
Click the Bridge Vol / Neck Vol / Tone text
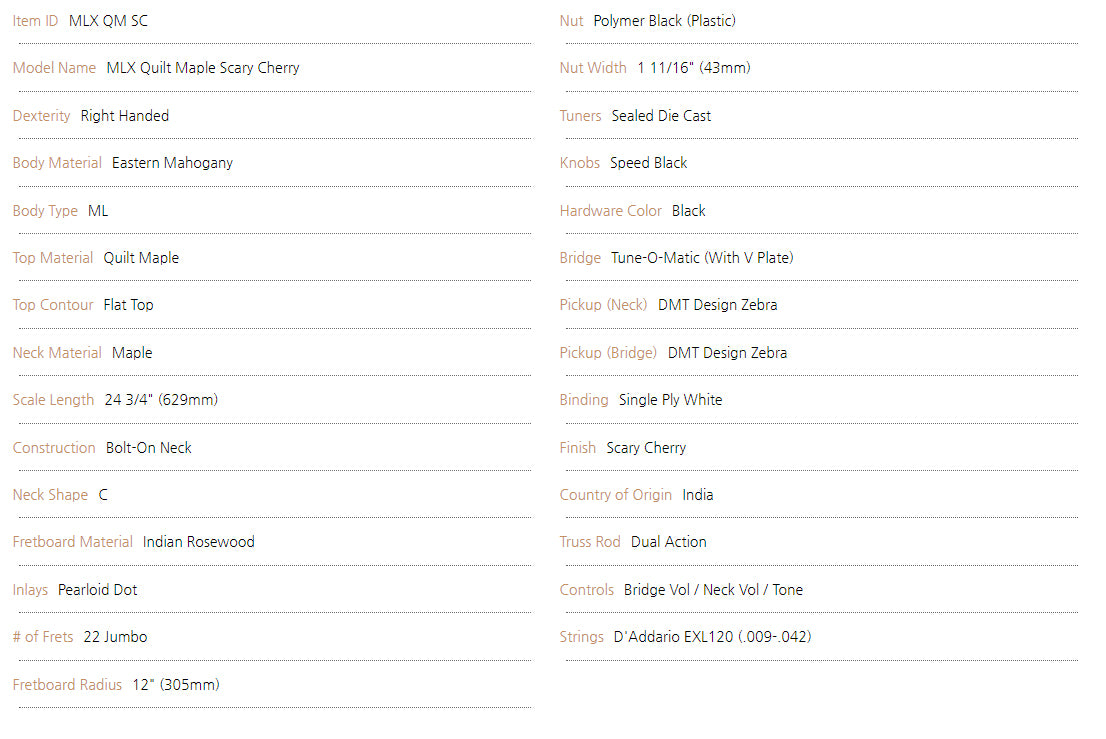tap(713, 590)
